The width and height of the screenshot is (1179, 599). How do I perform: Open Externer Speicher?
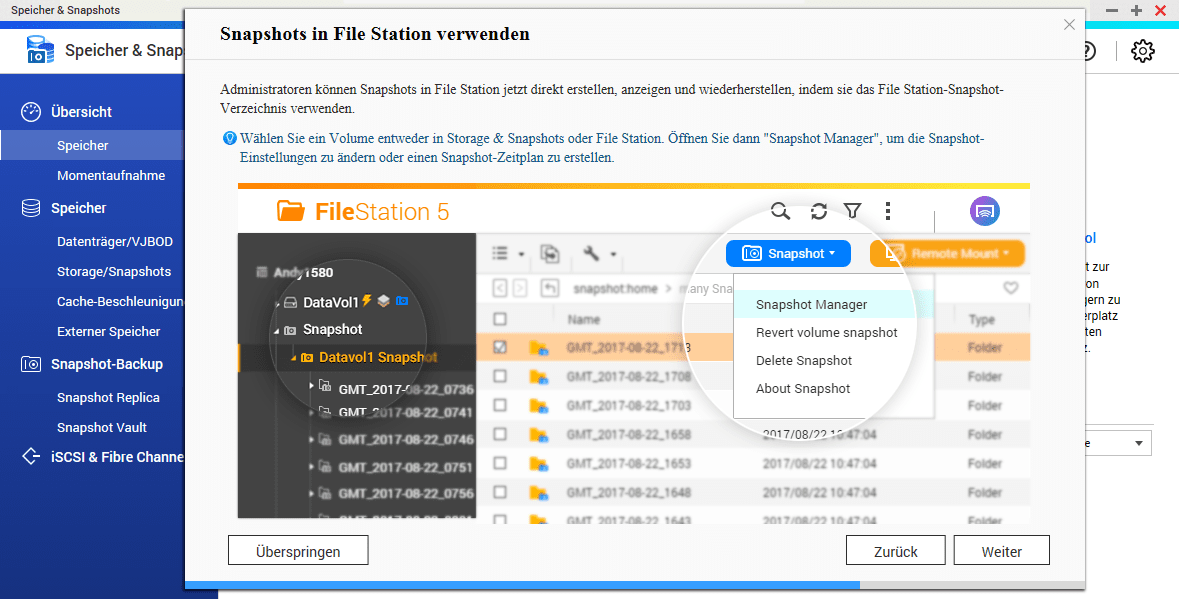click(109, 331)
